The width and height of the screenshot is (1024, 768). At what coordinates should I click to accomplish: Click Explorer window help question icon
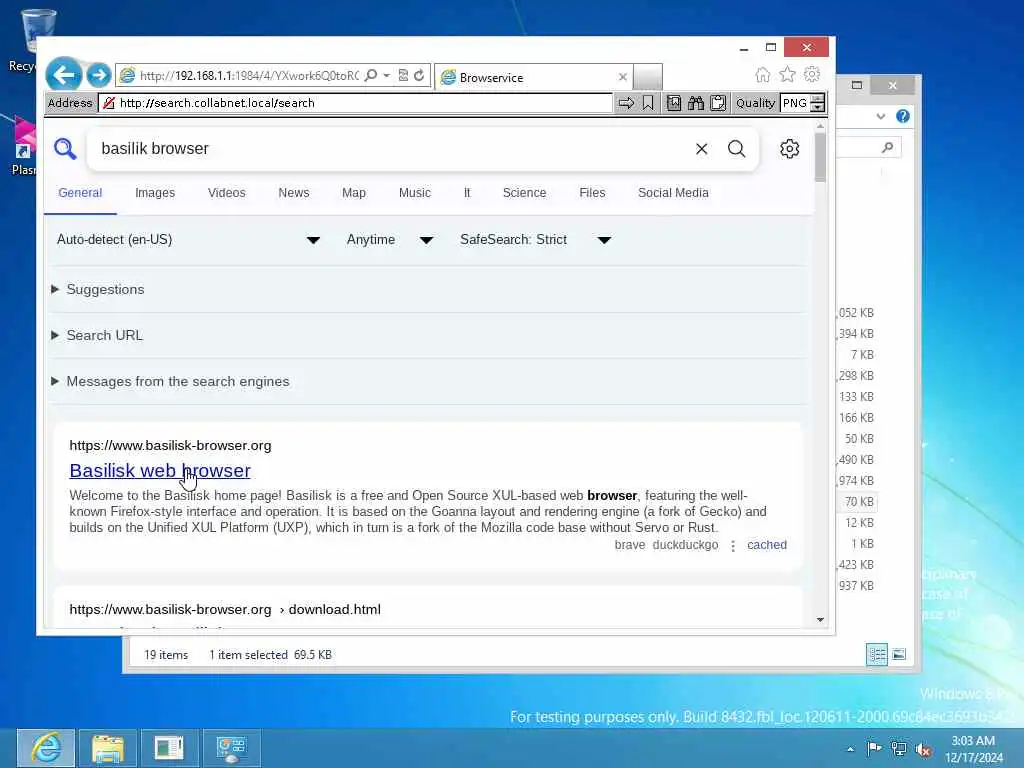[903, 116]
